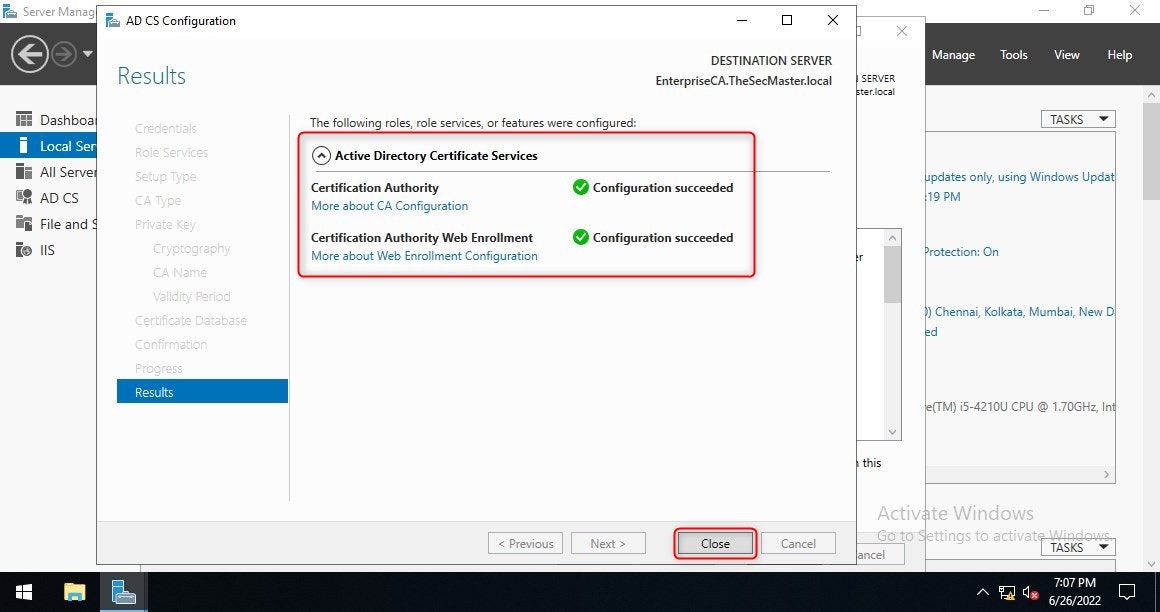The image size is (1160, 612).
Task: Open the Windows Start menu
Action: [x=24, y=592]
